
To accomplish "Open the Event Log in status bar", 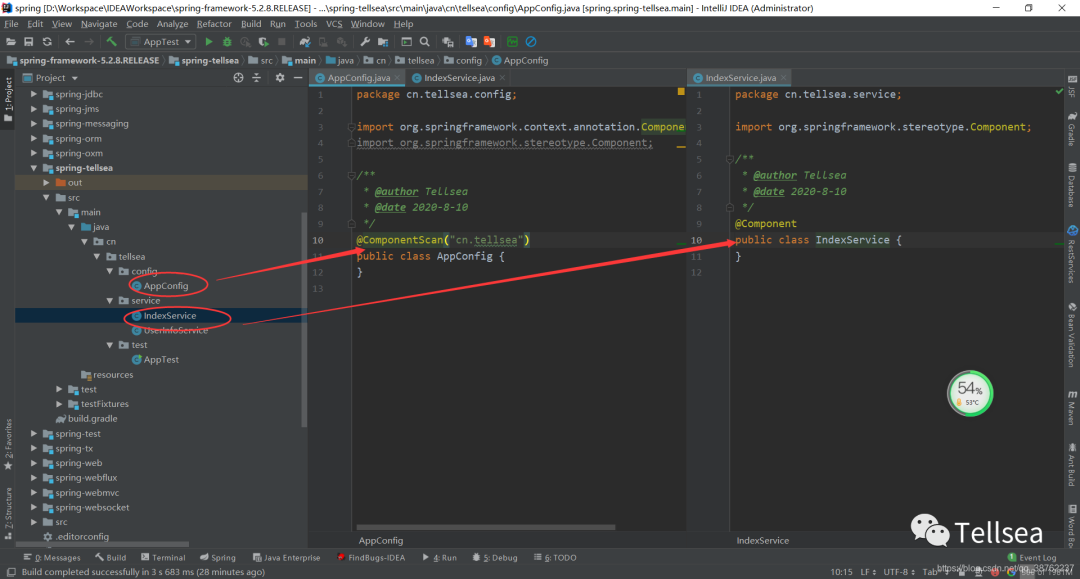I will 1031,558.
